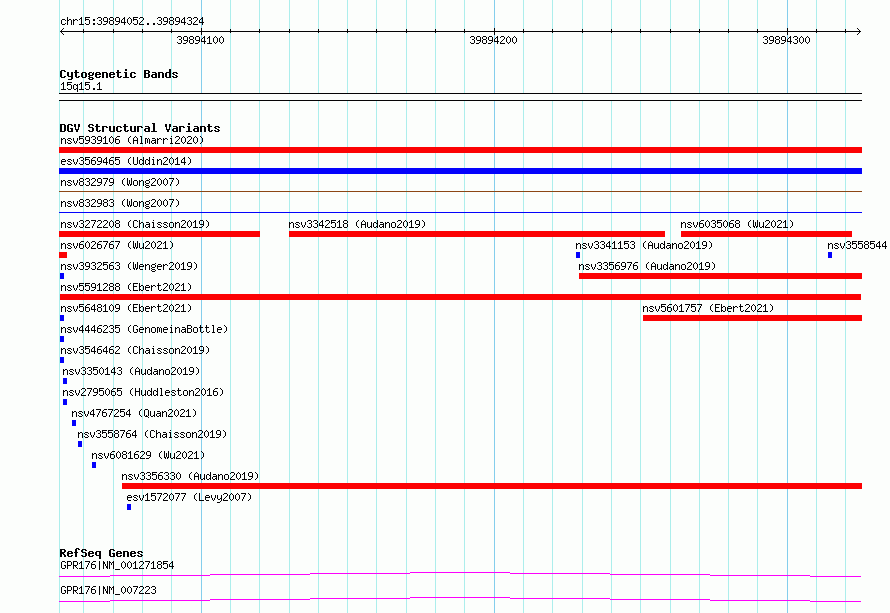
Task: Click the nsv3356330 (Audano2019) label
Action: pyautogui.click(x=190, y=476)
